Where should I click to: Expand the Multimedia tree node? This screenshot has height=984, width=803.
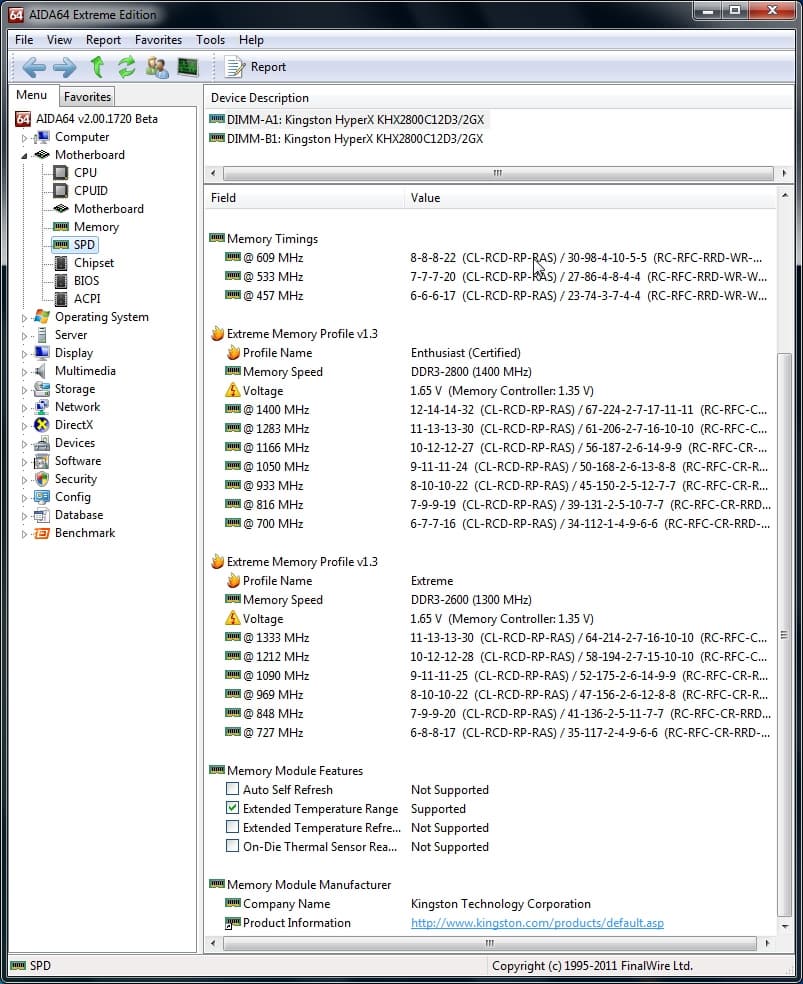click(24, 372)
